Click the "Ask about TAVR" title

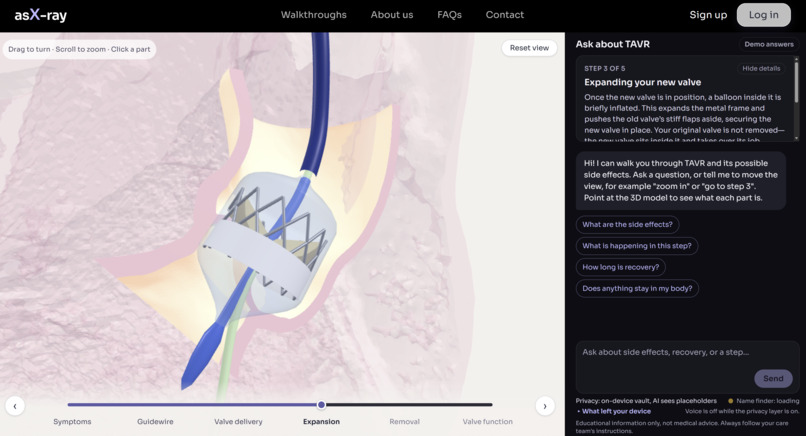[x=612, y=44]
